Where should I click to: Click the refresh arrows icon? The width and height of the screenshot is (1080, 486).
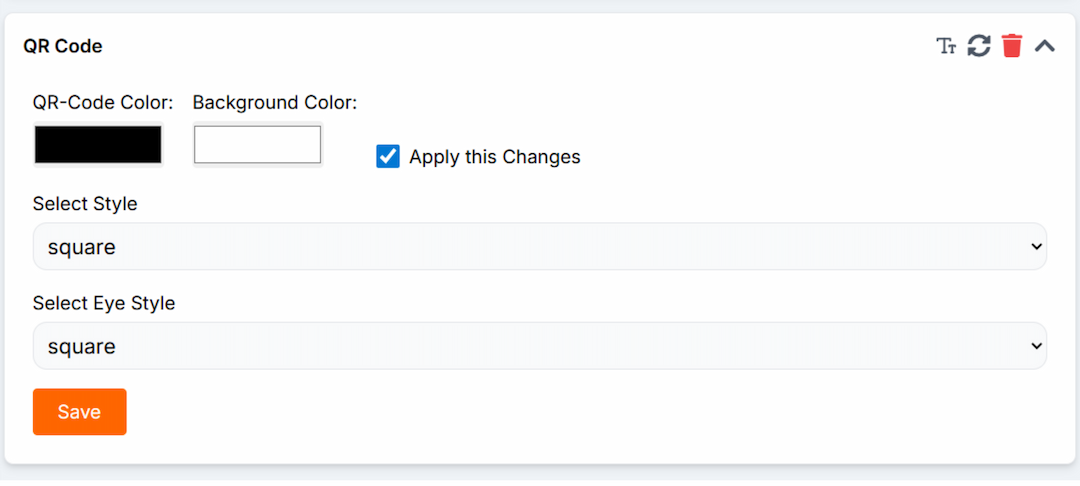[x=979, y=46]
